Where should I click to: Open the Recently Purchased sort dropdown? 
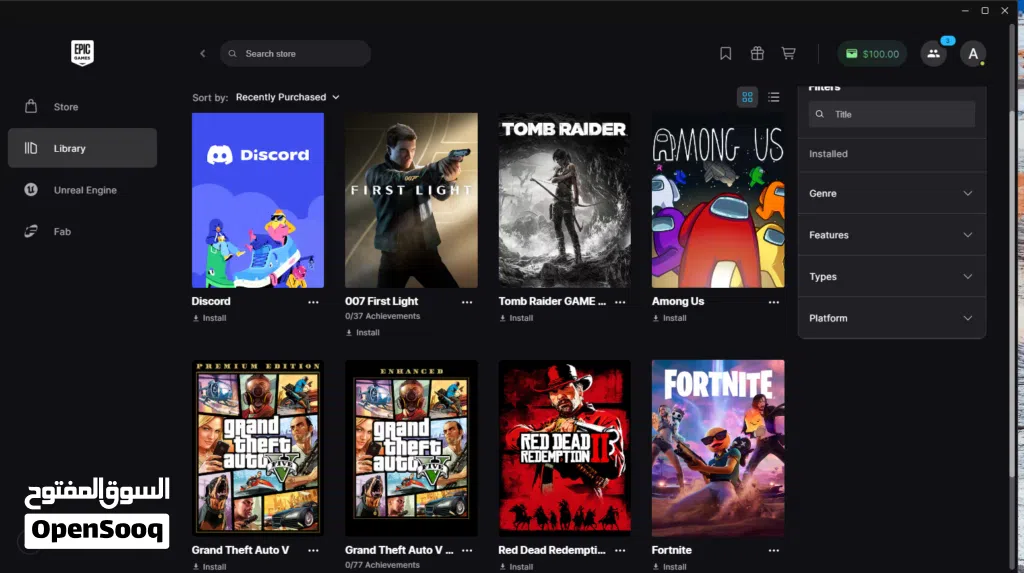tap(287, 97)
